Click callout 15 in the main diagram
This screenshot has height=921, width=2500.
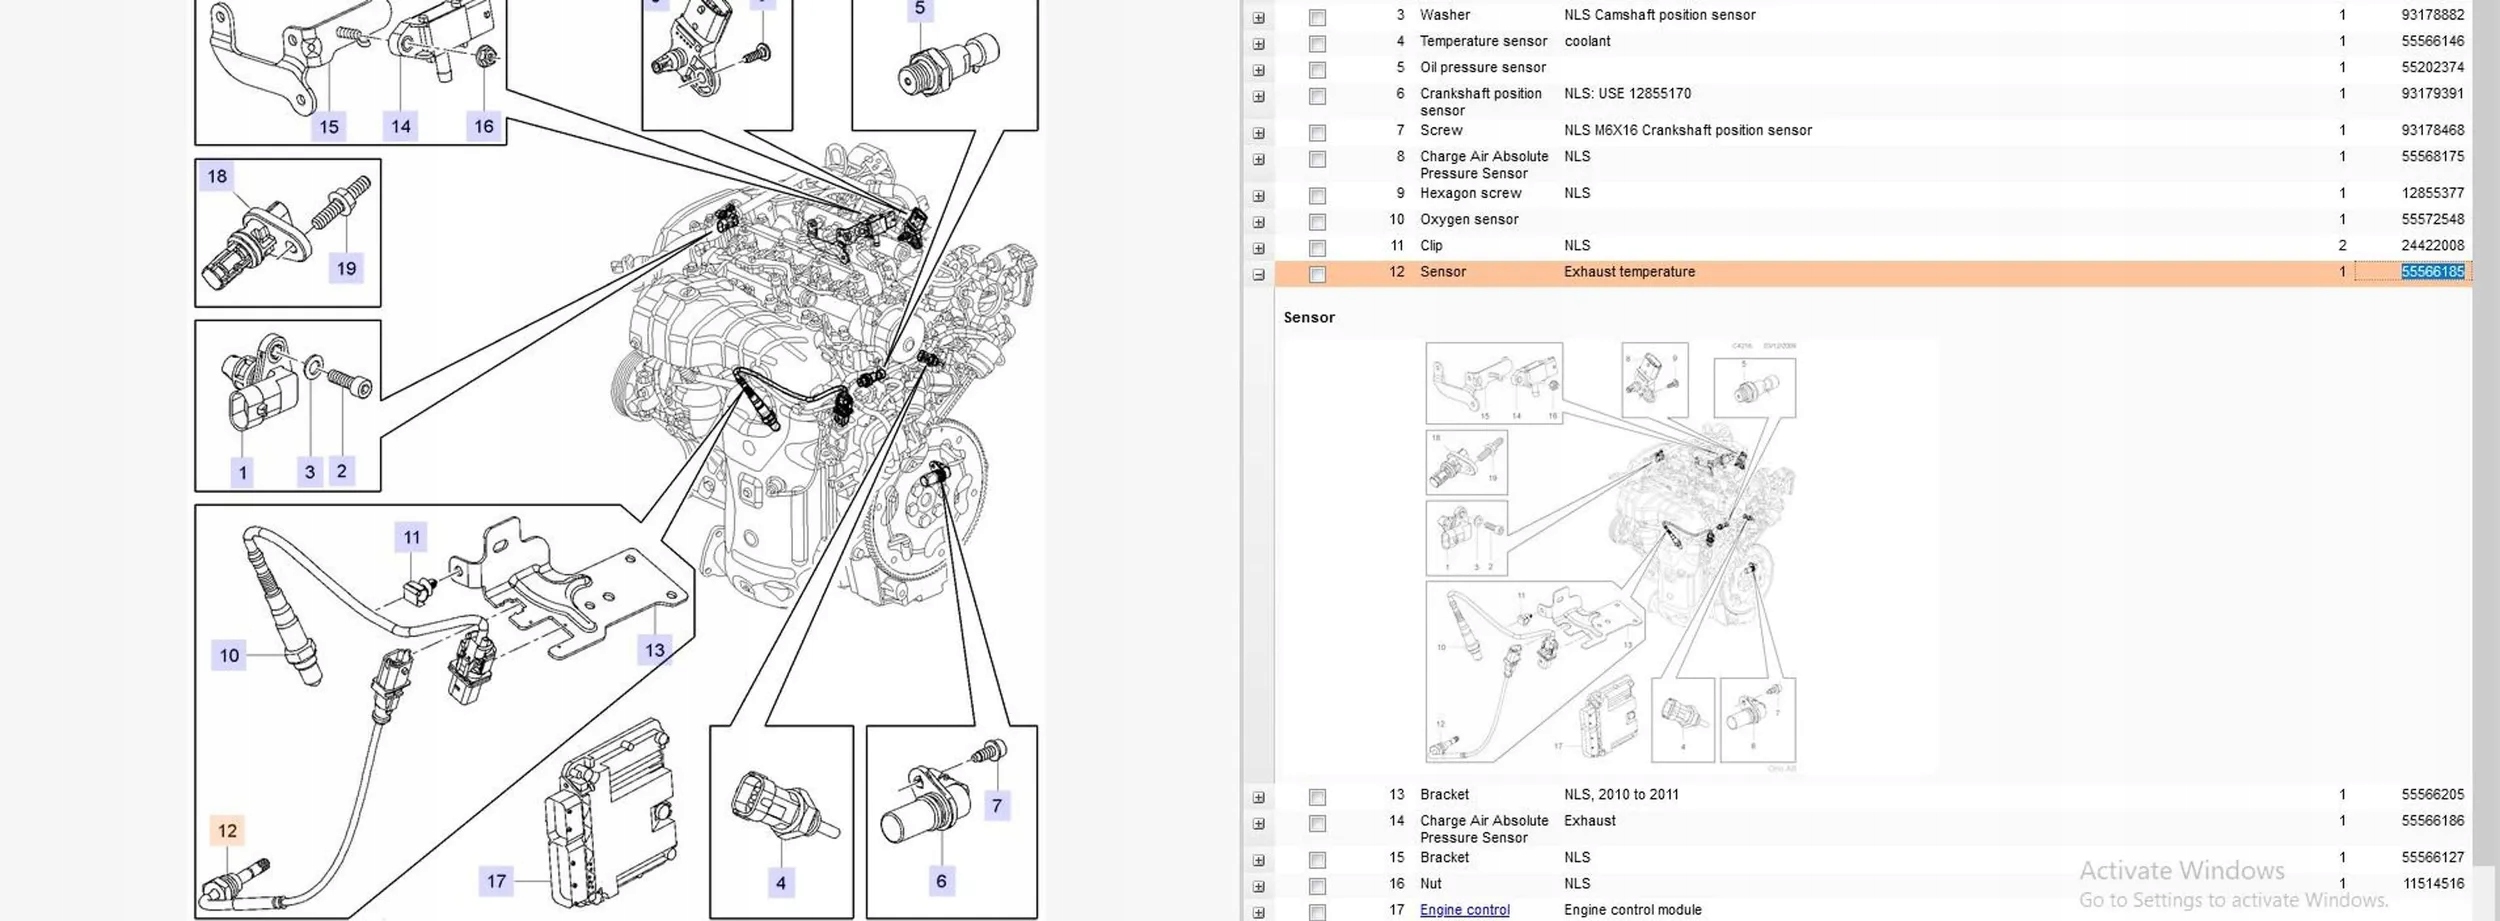click(x=329, y=127)
